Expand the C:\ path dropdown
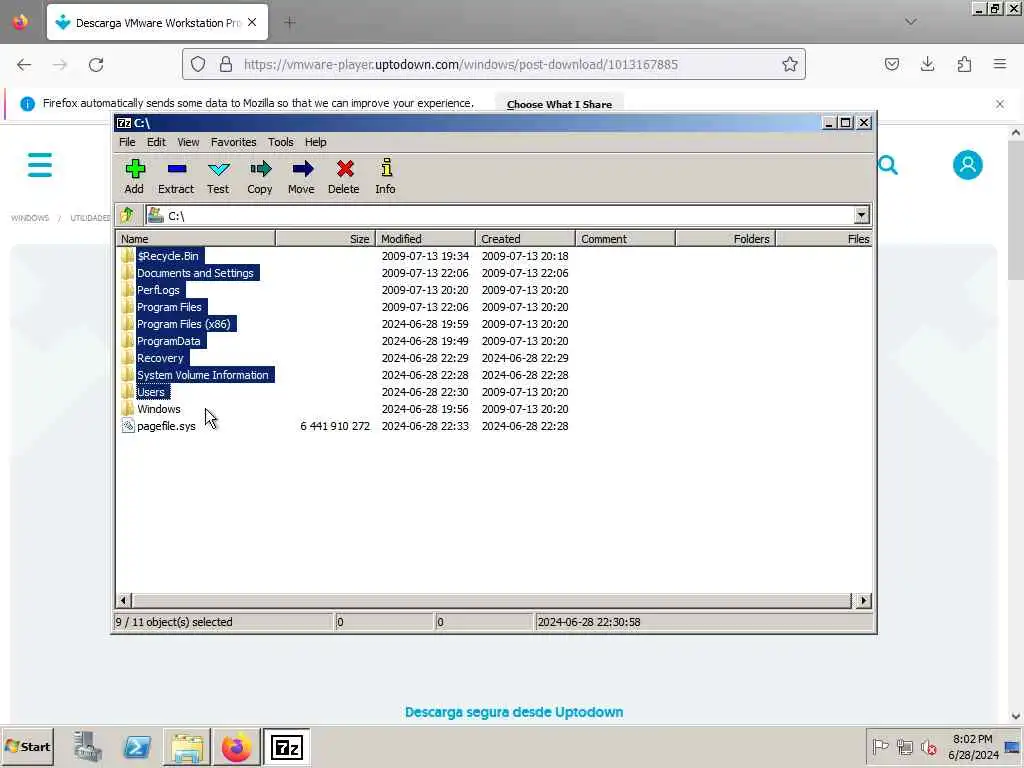 pyautogui.click(x=861, y=215)
